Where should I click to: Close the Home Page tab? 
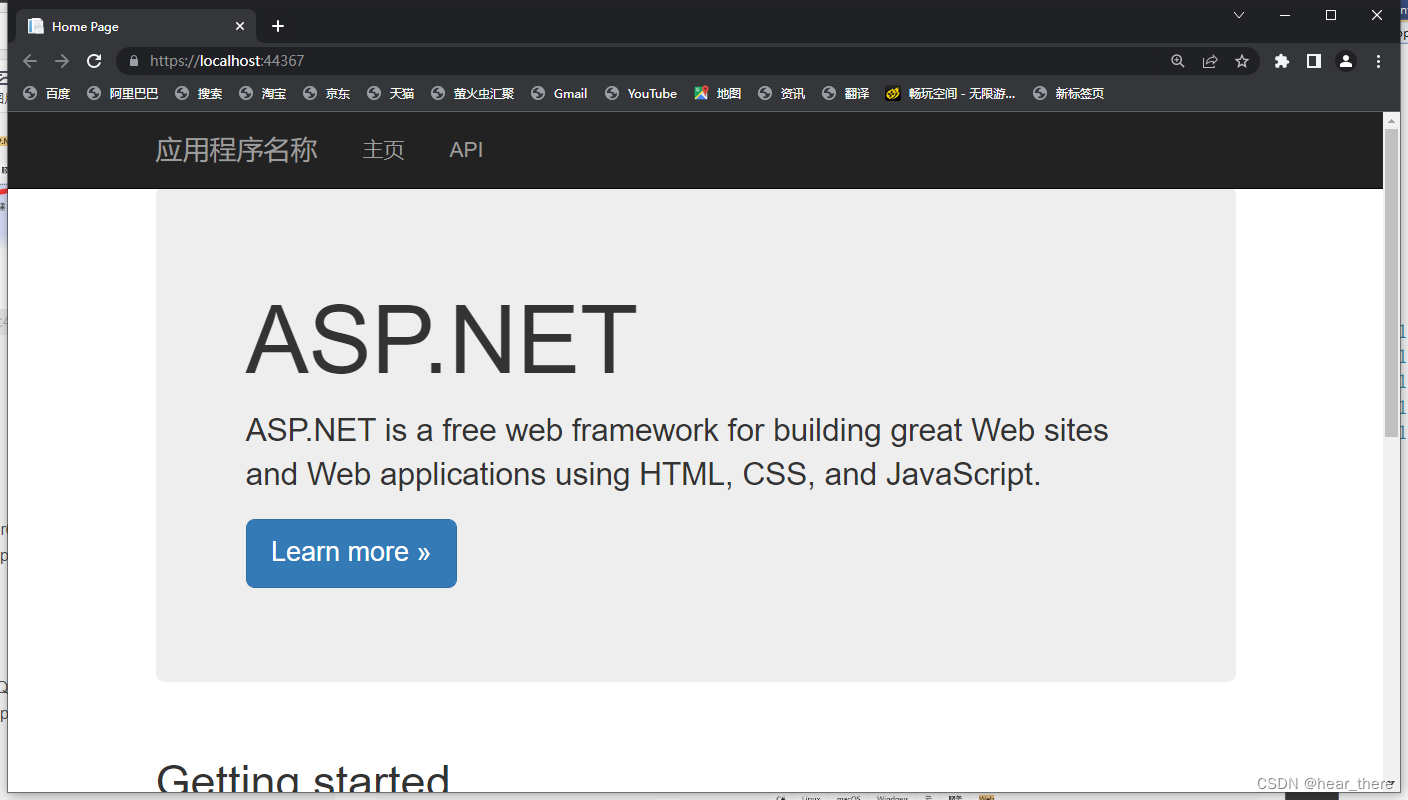point(240,26)
